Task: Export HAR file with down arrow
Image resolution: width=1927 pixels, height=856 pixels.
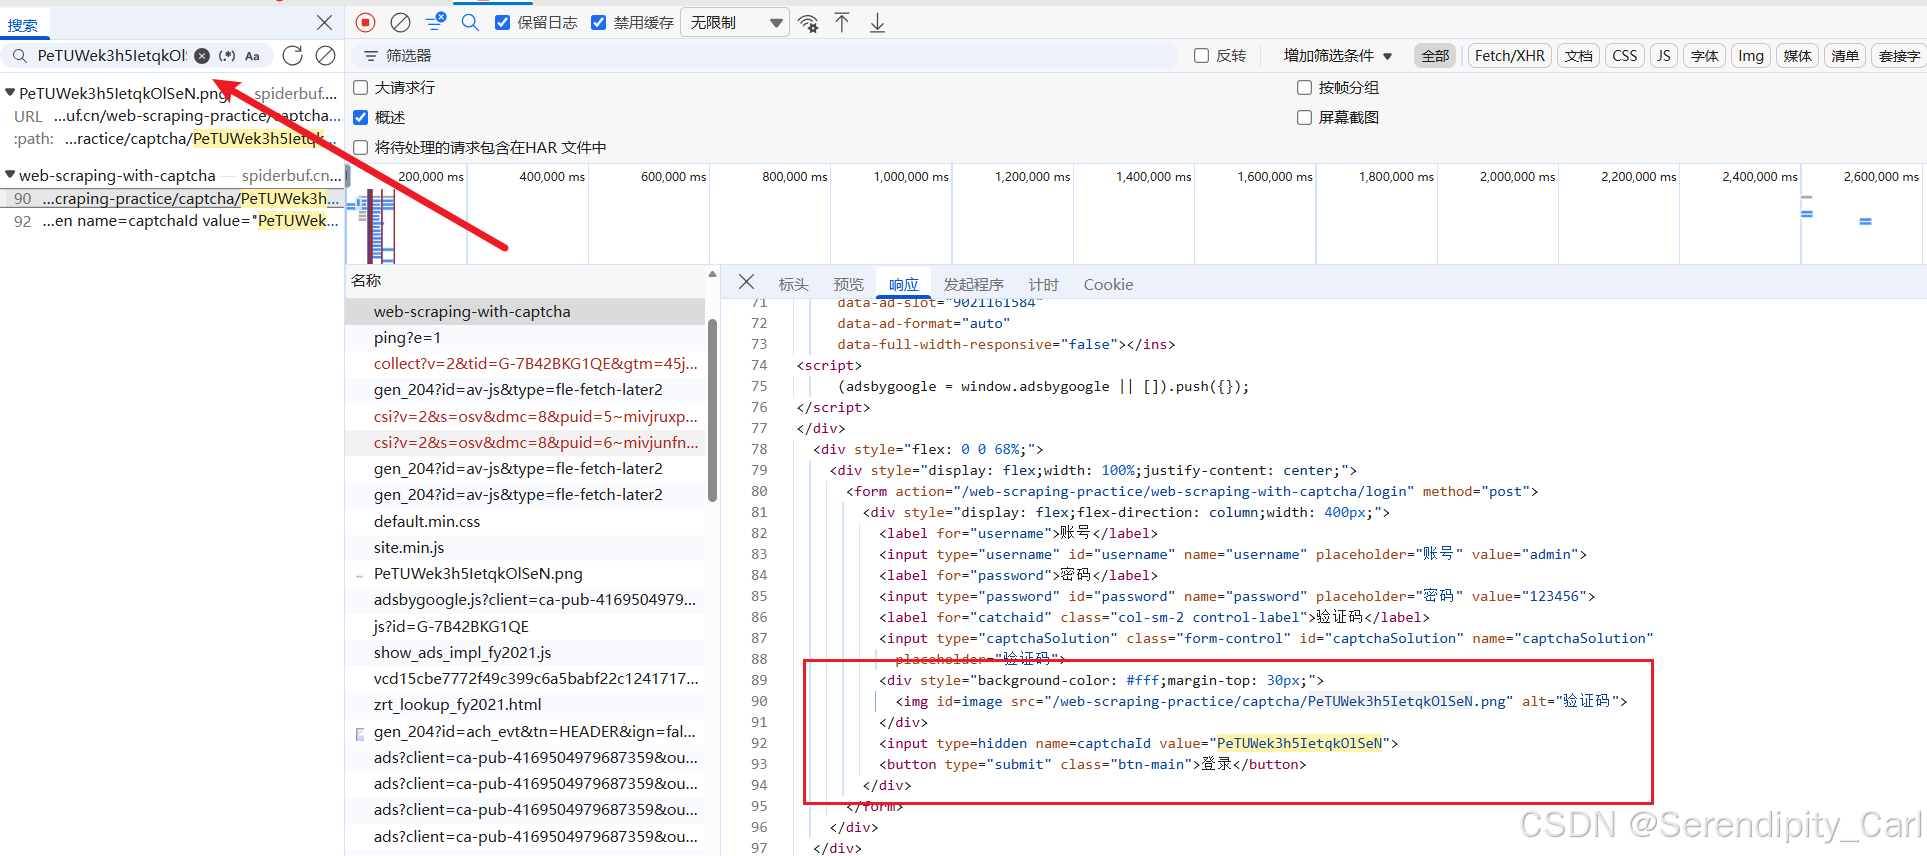Action: 877,22
